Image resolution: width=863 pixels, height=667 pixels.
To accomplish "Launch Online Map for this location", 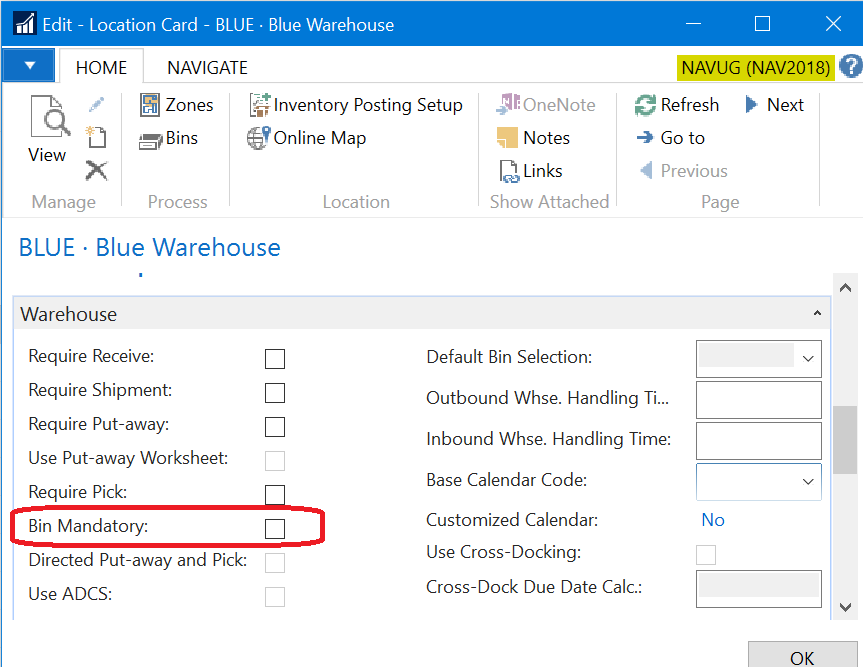I will [x=307, y=138].
